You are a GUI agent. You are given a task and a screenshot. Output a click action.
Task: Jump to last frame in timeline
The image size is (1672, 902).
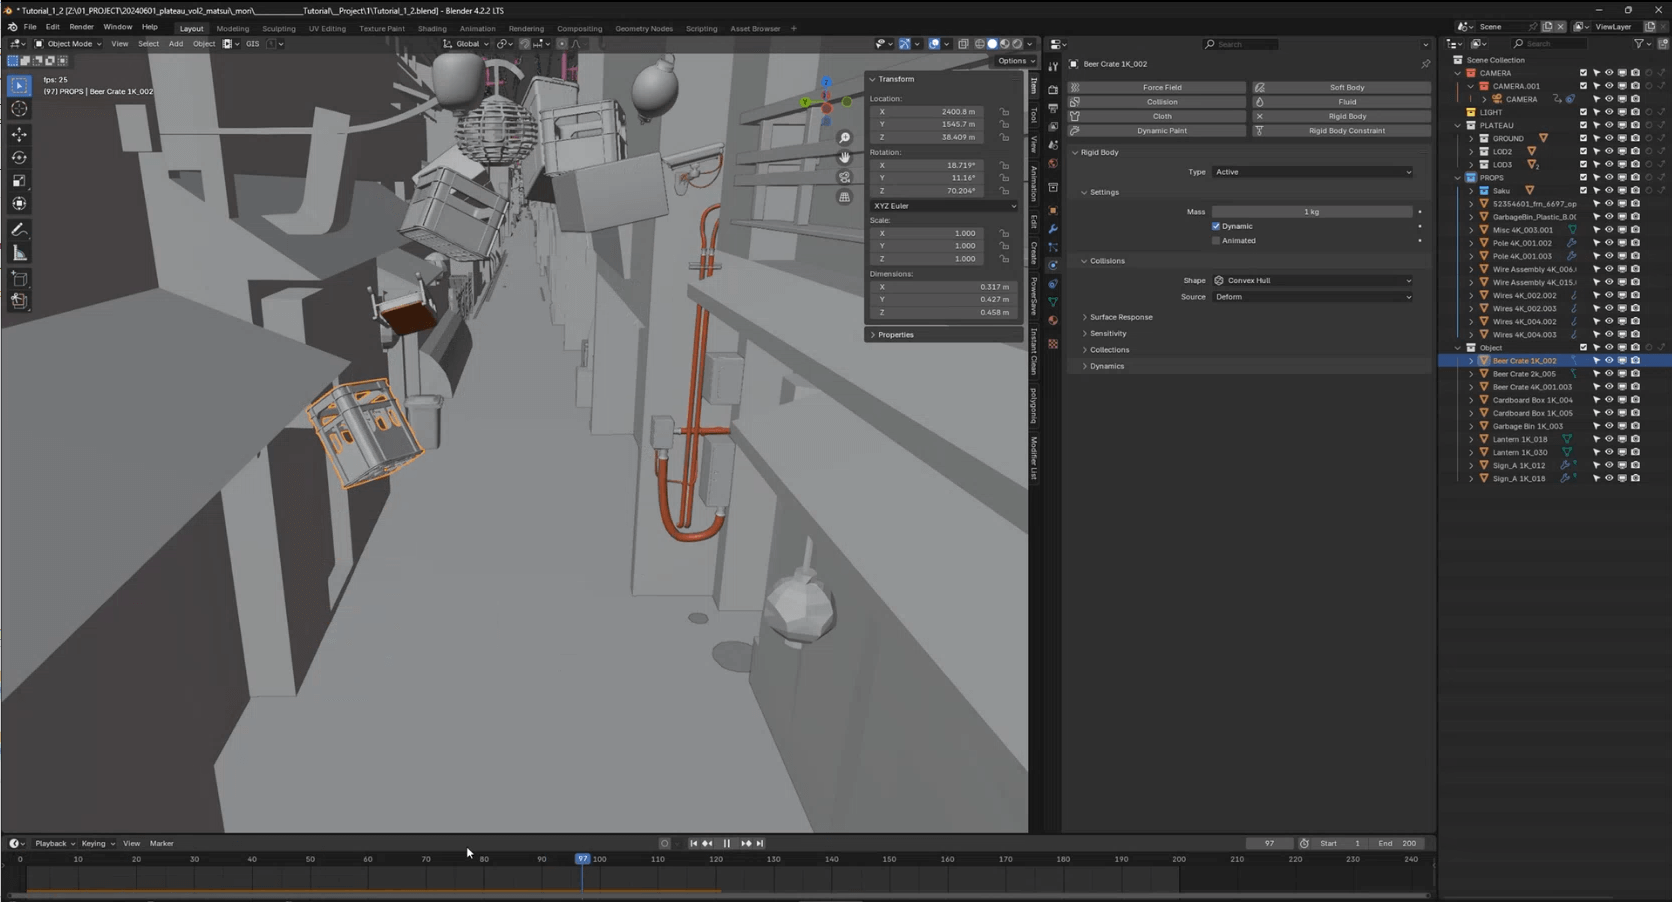(x=760, y=844)
